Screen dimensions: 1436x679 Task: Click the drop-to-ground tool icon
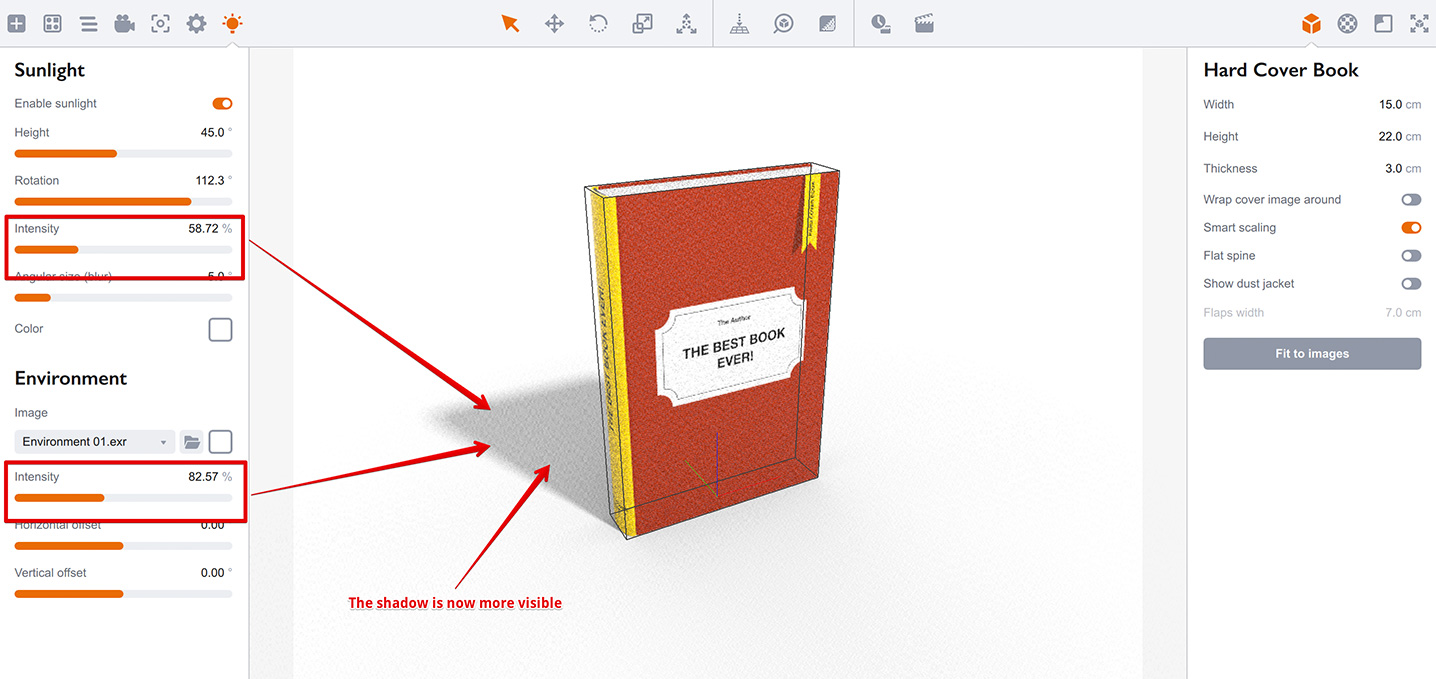coord(739,23)
